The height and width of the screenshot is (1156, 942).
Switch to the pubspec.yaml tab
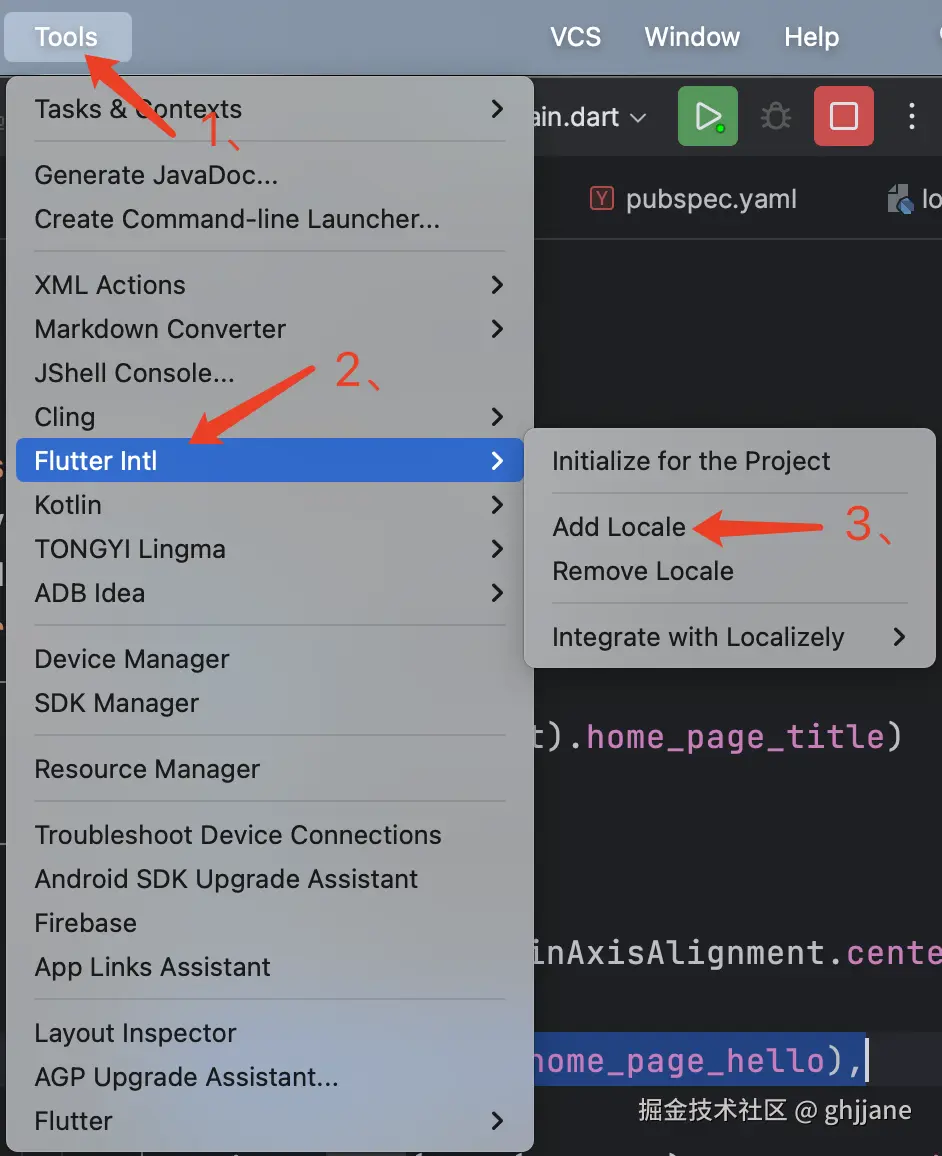(x=710, y=199)
